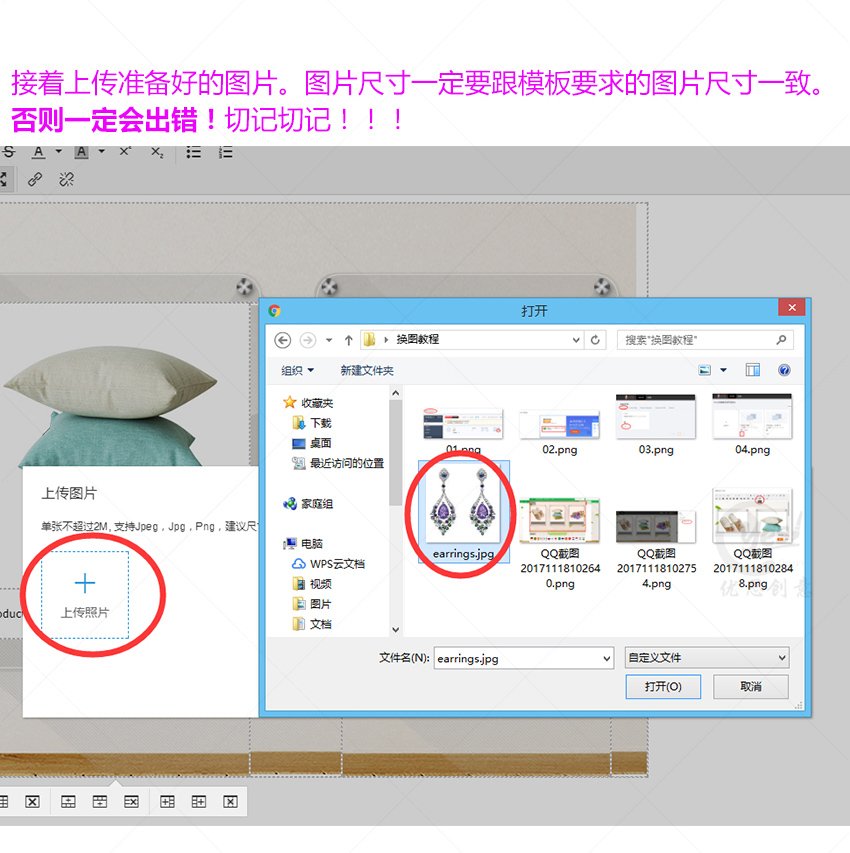Image resolution: width=850 pixels, height=853 pixels.
Task: Select the unlink icon
Action: coord(67,180)
